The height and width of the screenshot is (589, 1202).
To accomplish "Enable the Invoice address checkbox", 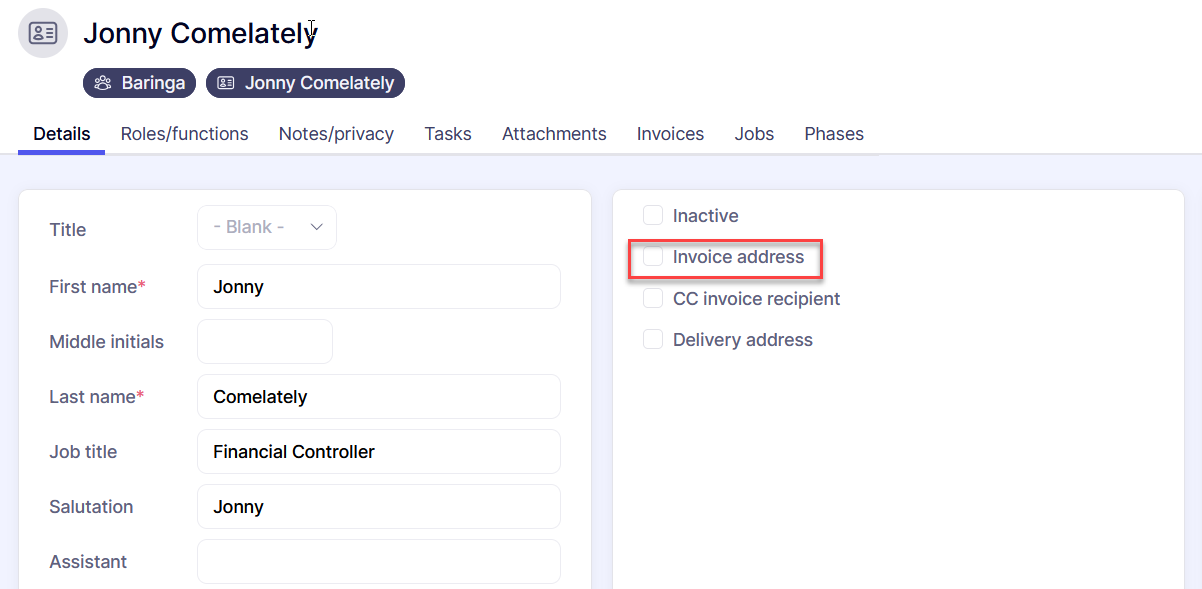I will click(x=653, y=257).
